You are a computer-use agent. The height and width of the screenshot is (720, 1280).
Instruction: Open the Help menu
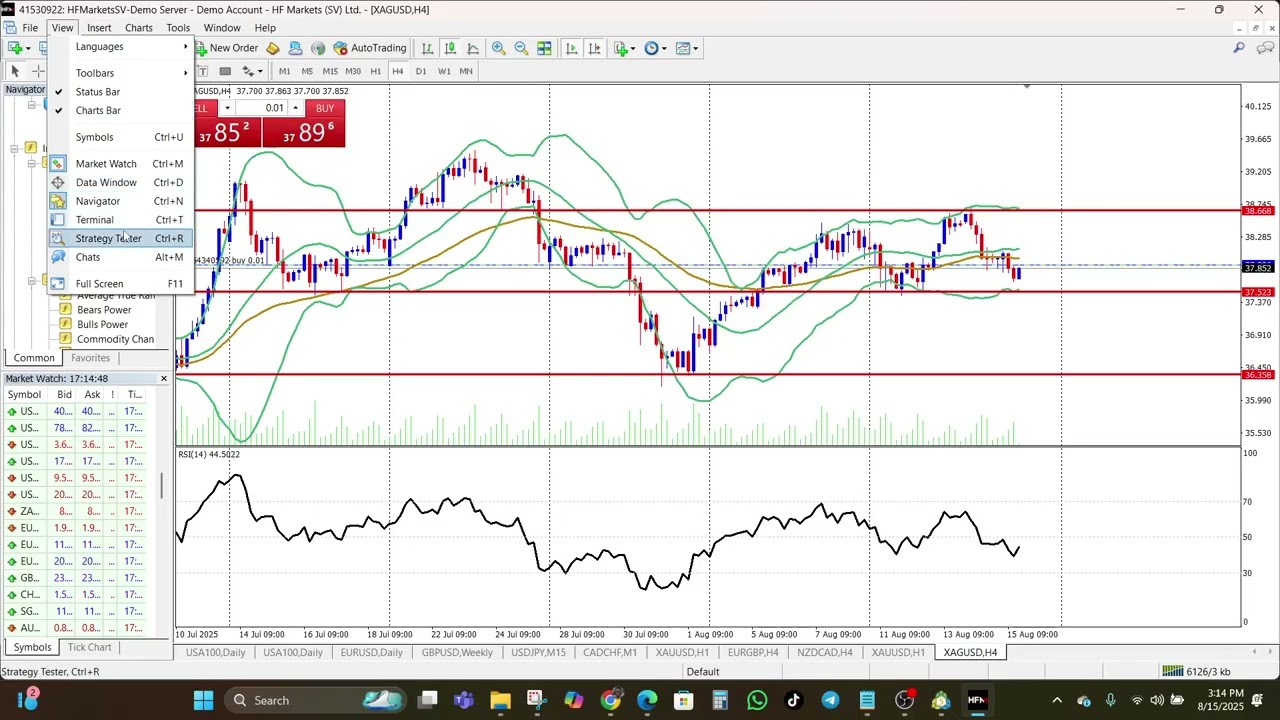265,27
